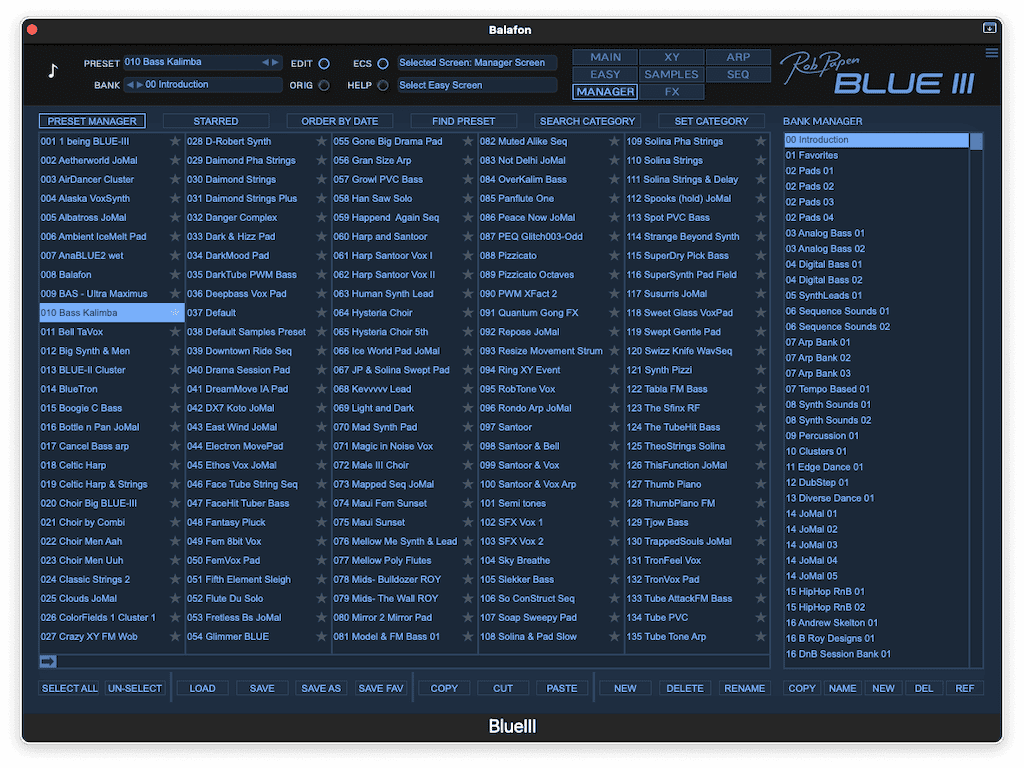Star the 001 1 being BLUE-III preset

175,142
